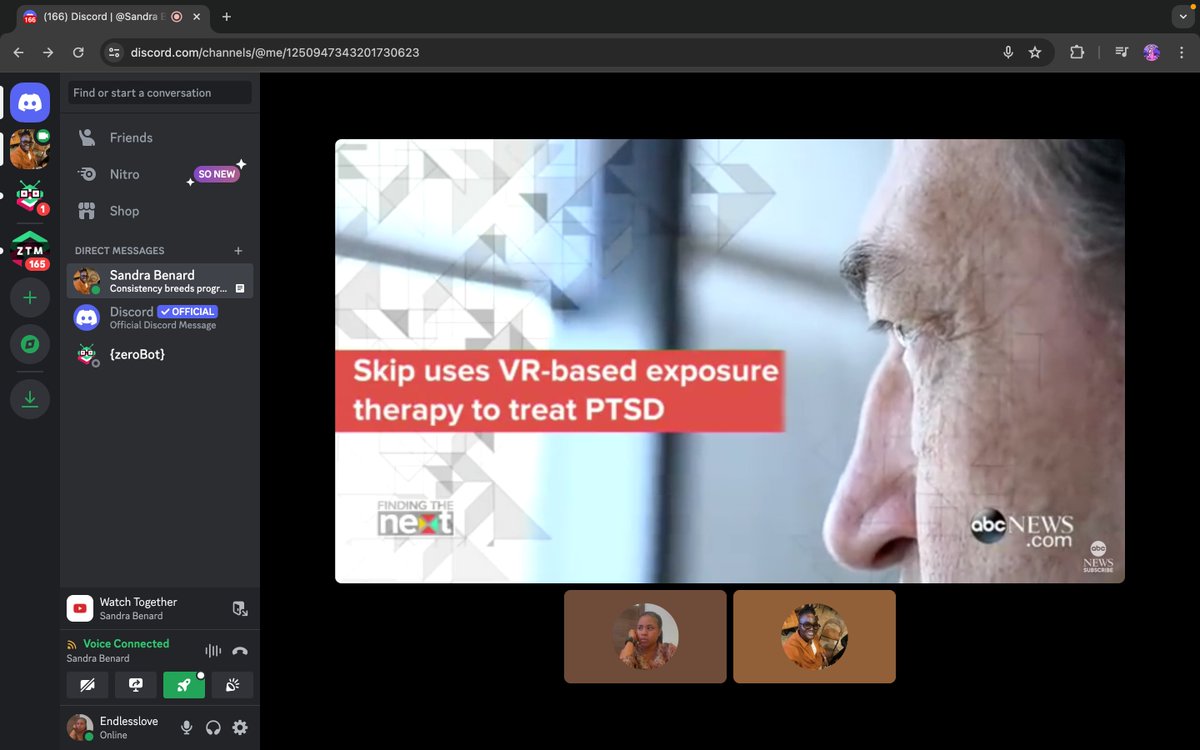1200x750 pixels.
Task: Click Sandra Benard's status message text
Action: (x=169, y=289)
